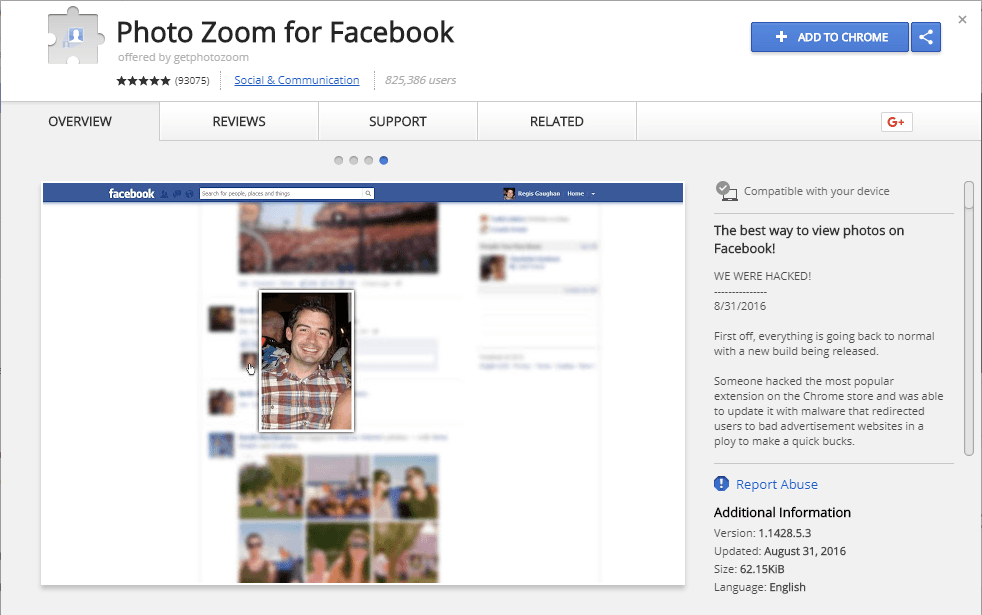
Task: Close the extension detail overlay
Action: click(x=962, y=20)
